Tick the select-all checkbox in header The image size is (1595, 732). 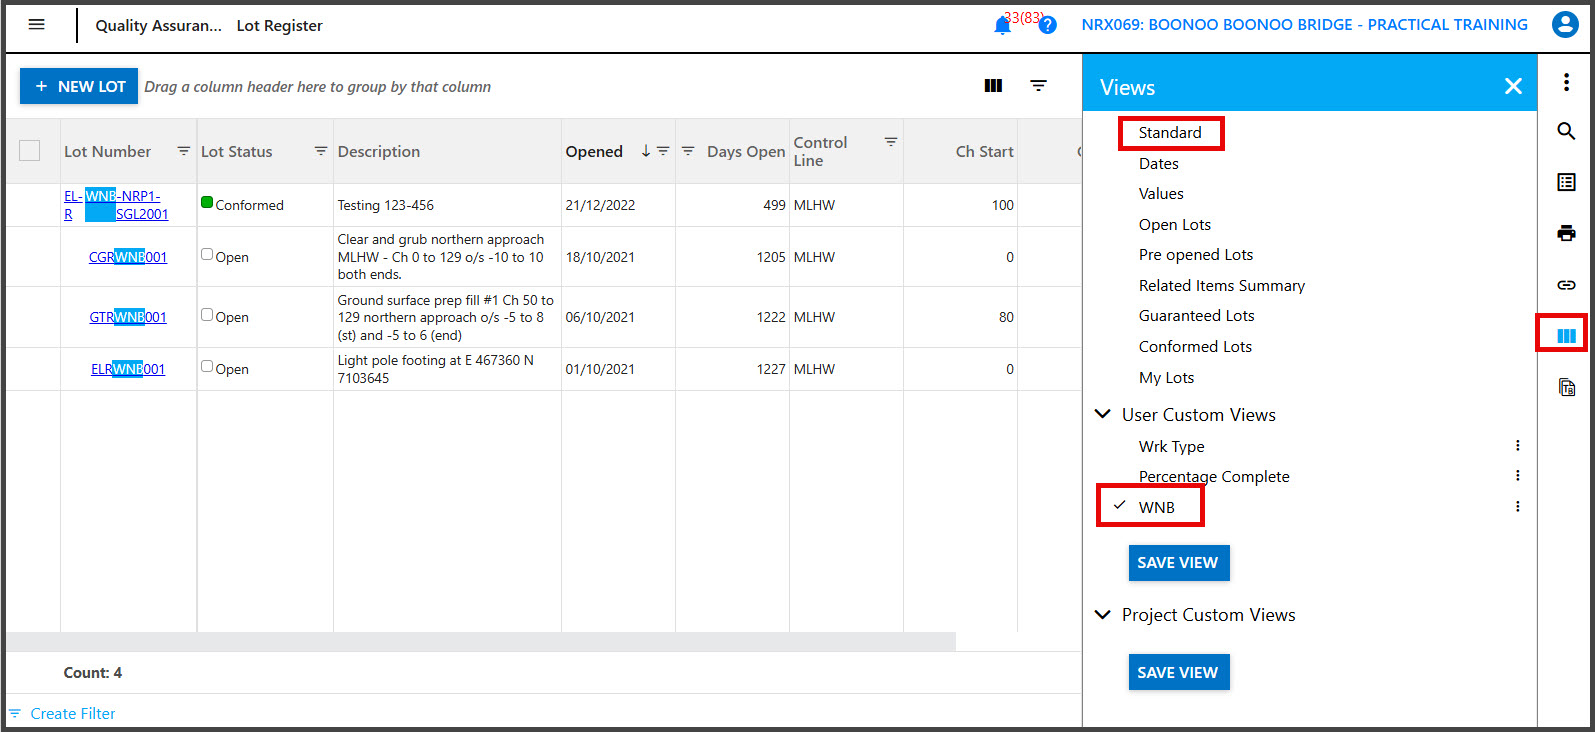point(30,151)
